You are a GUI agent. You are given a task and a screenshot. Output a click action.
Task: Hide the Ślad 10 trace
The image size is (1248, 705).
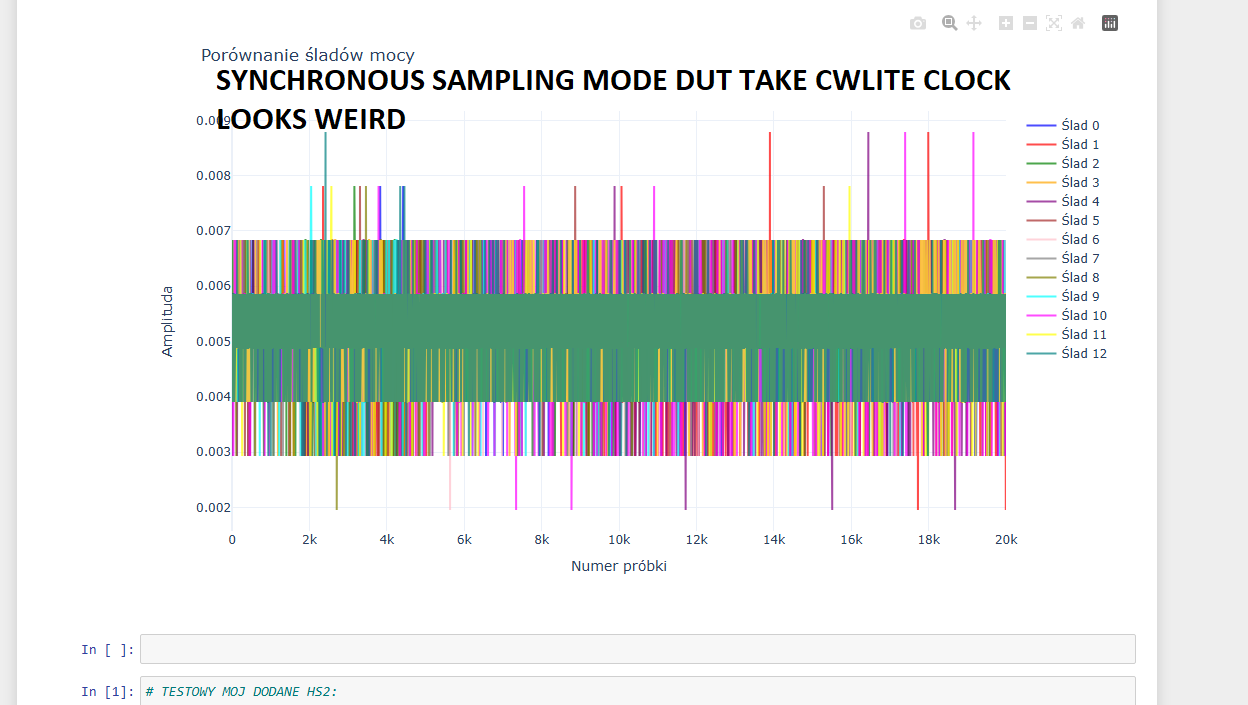(1083, 316)
